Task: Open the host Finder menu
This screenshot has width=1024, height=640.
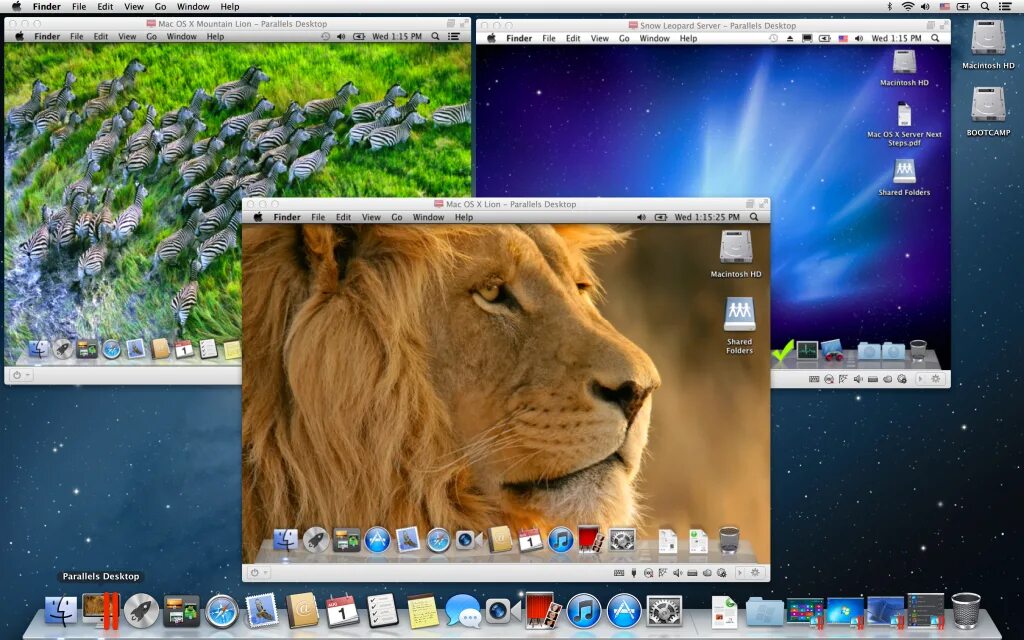Action: [47, 7]
